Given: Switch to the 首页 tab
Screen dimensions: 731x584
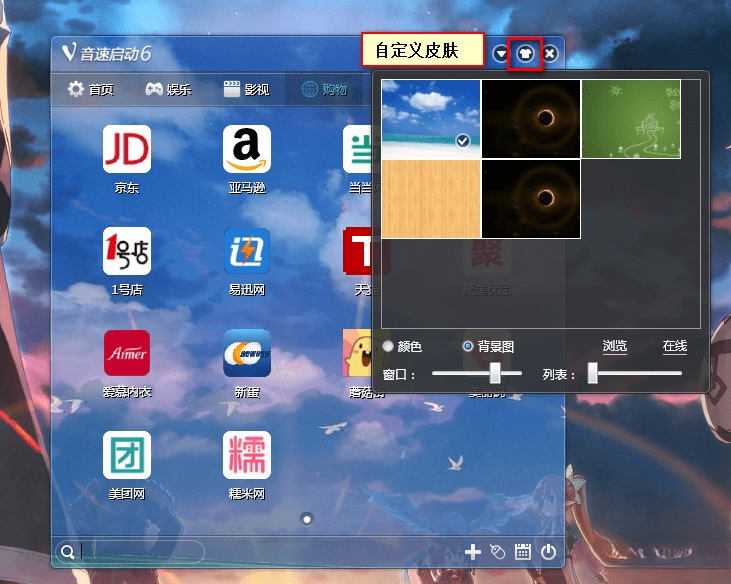Looking at the screenshot, I should click(x=91, y=89).
